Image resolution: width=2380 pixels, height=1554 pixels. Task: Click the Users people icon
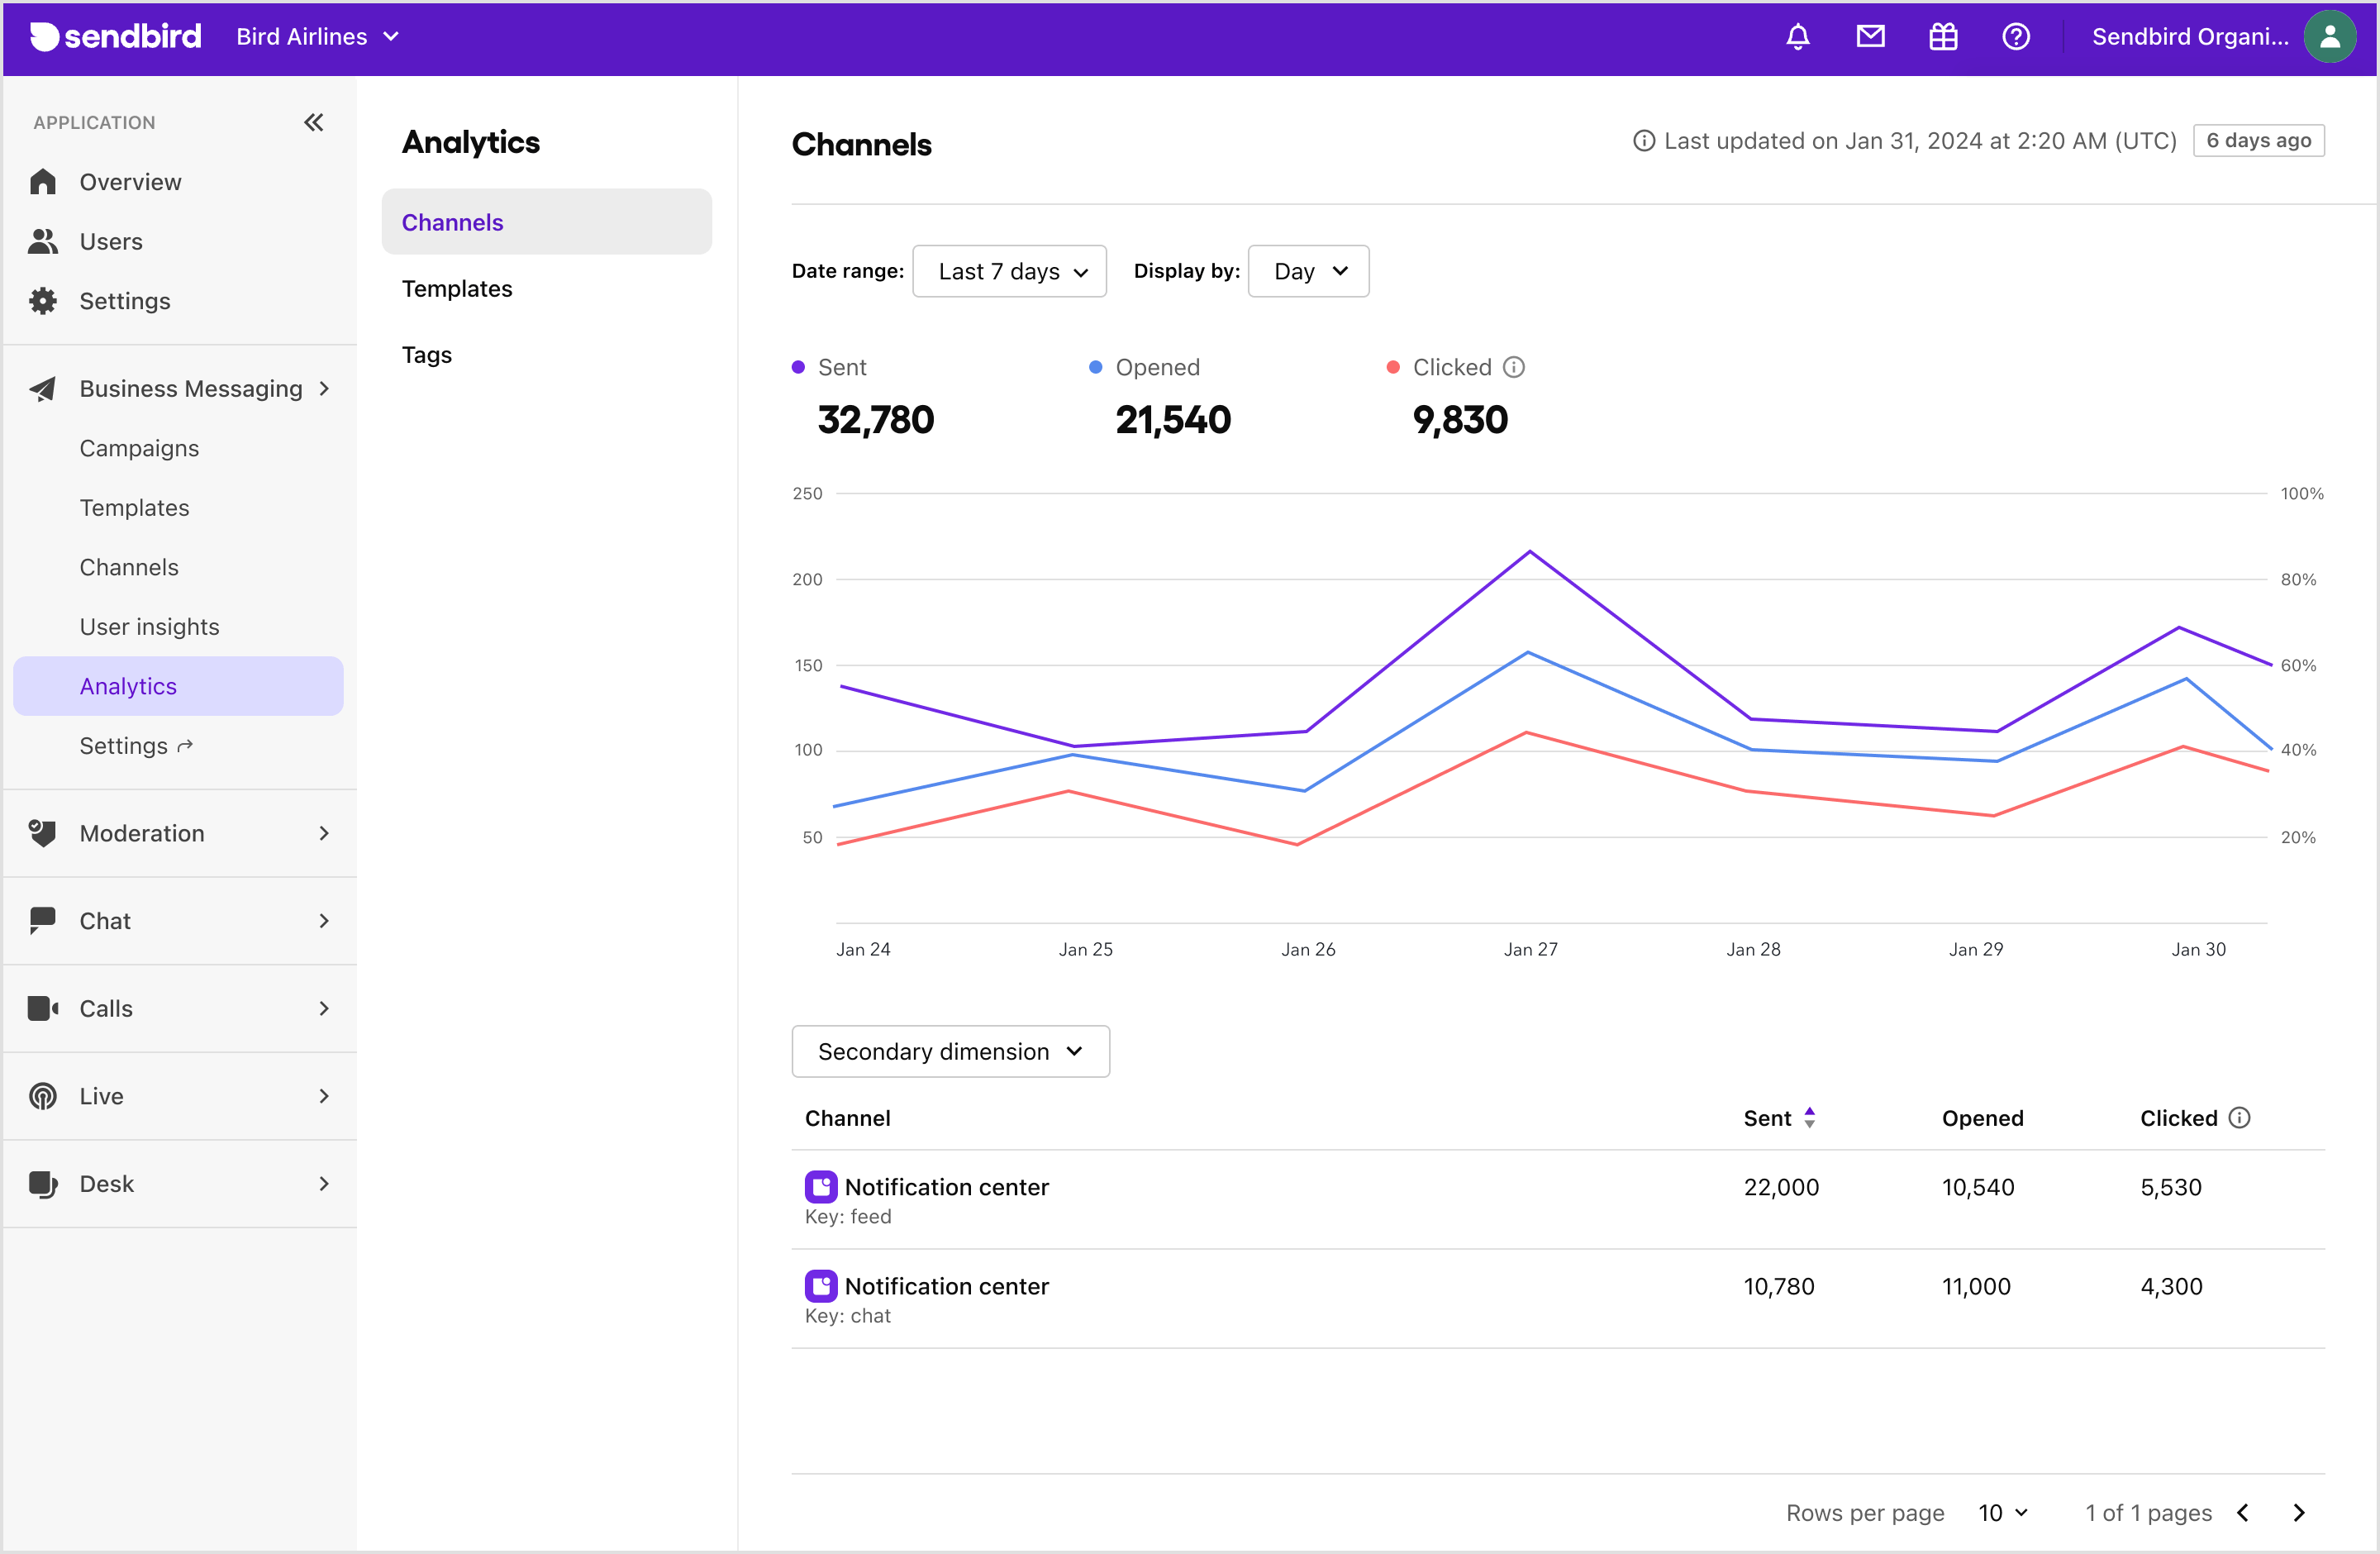click(x=43, y=241)
